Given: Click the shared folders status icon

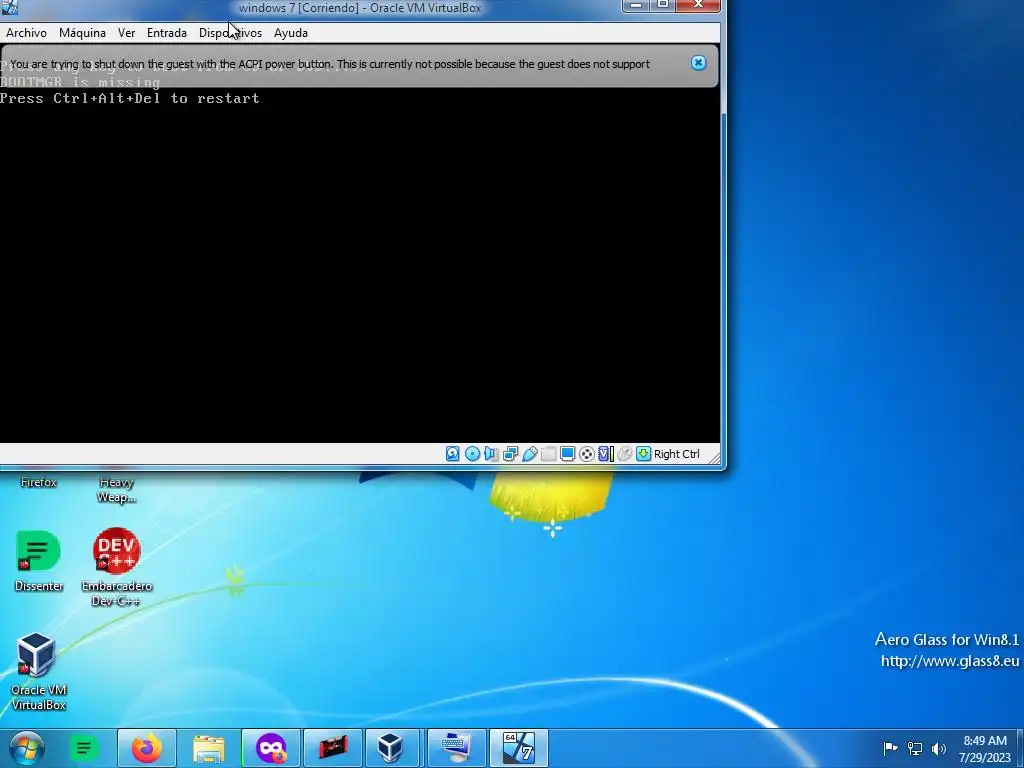Looking at the screenshot, I should point(549,454).
